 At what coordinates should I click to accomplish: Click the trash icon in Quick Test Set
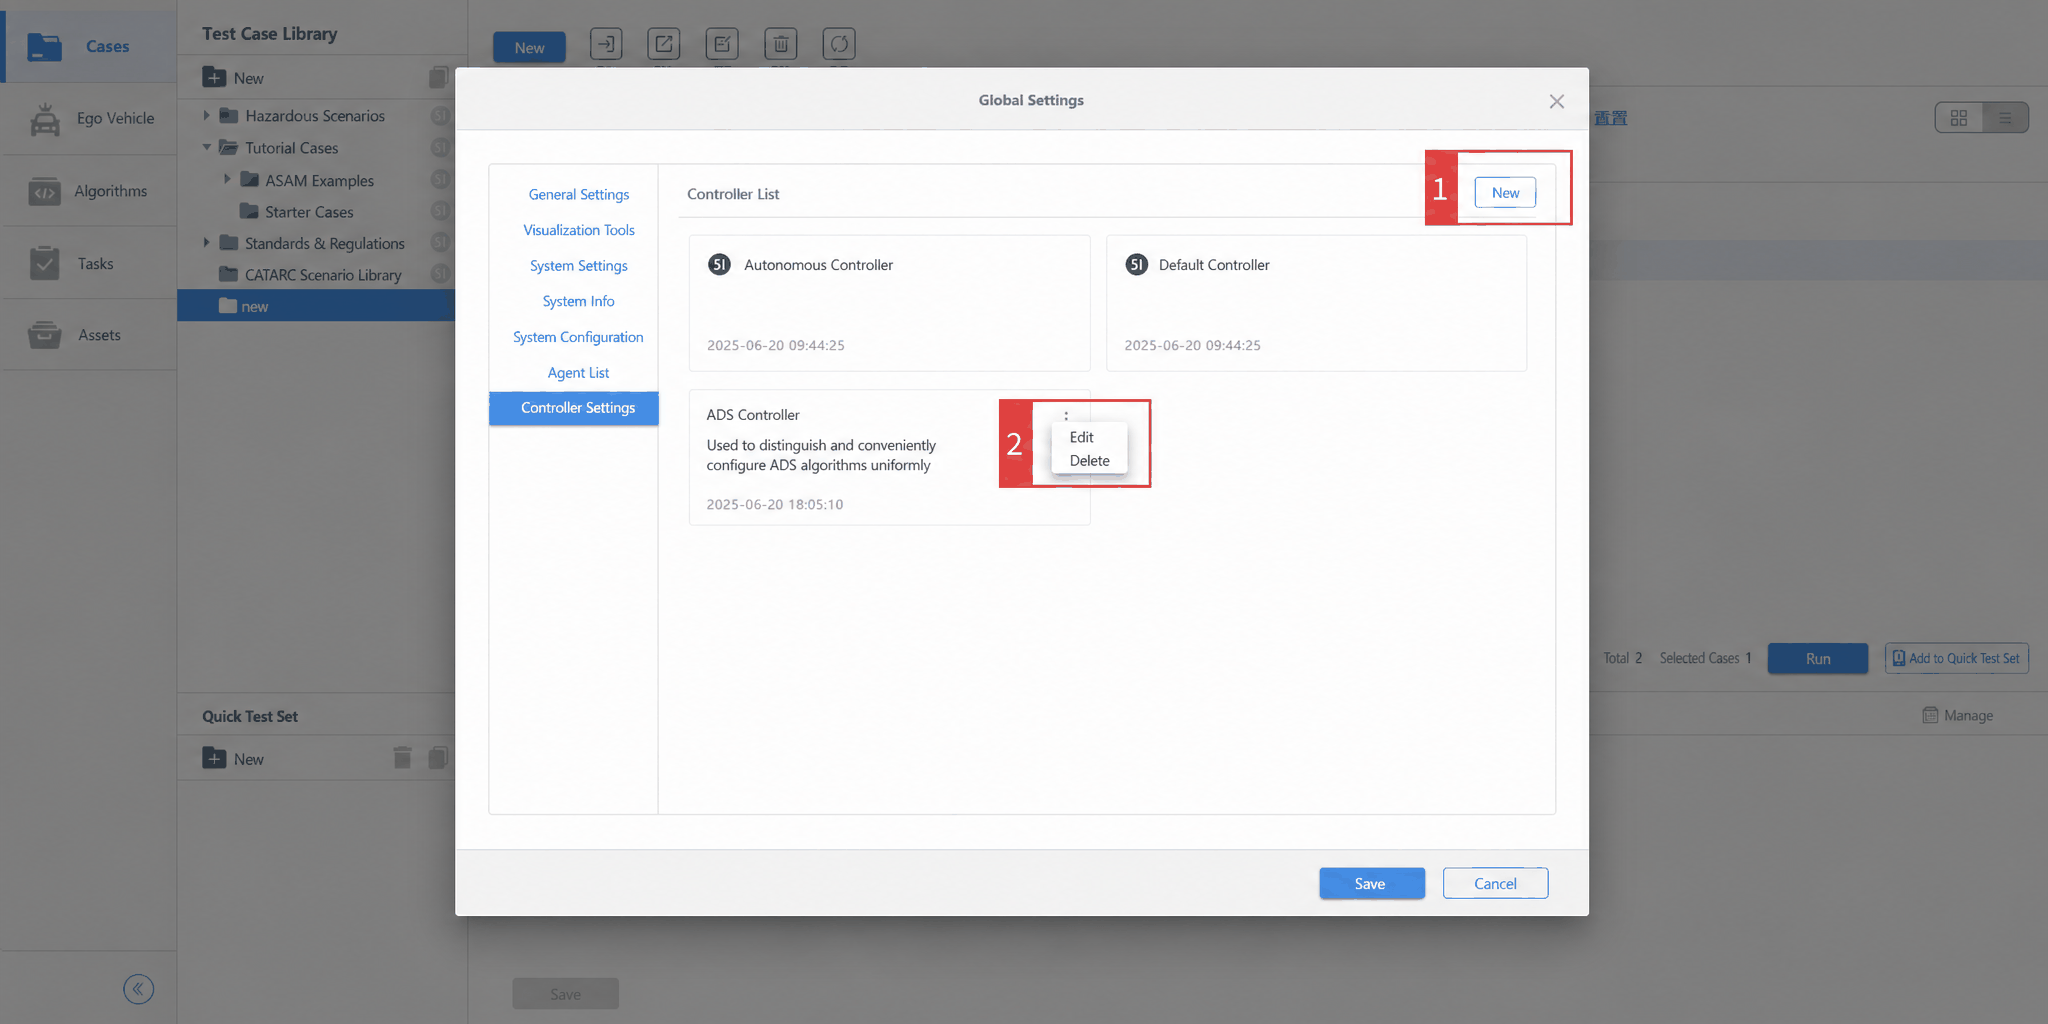[x=402, y=758]
